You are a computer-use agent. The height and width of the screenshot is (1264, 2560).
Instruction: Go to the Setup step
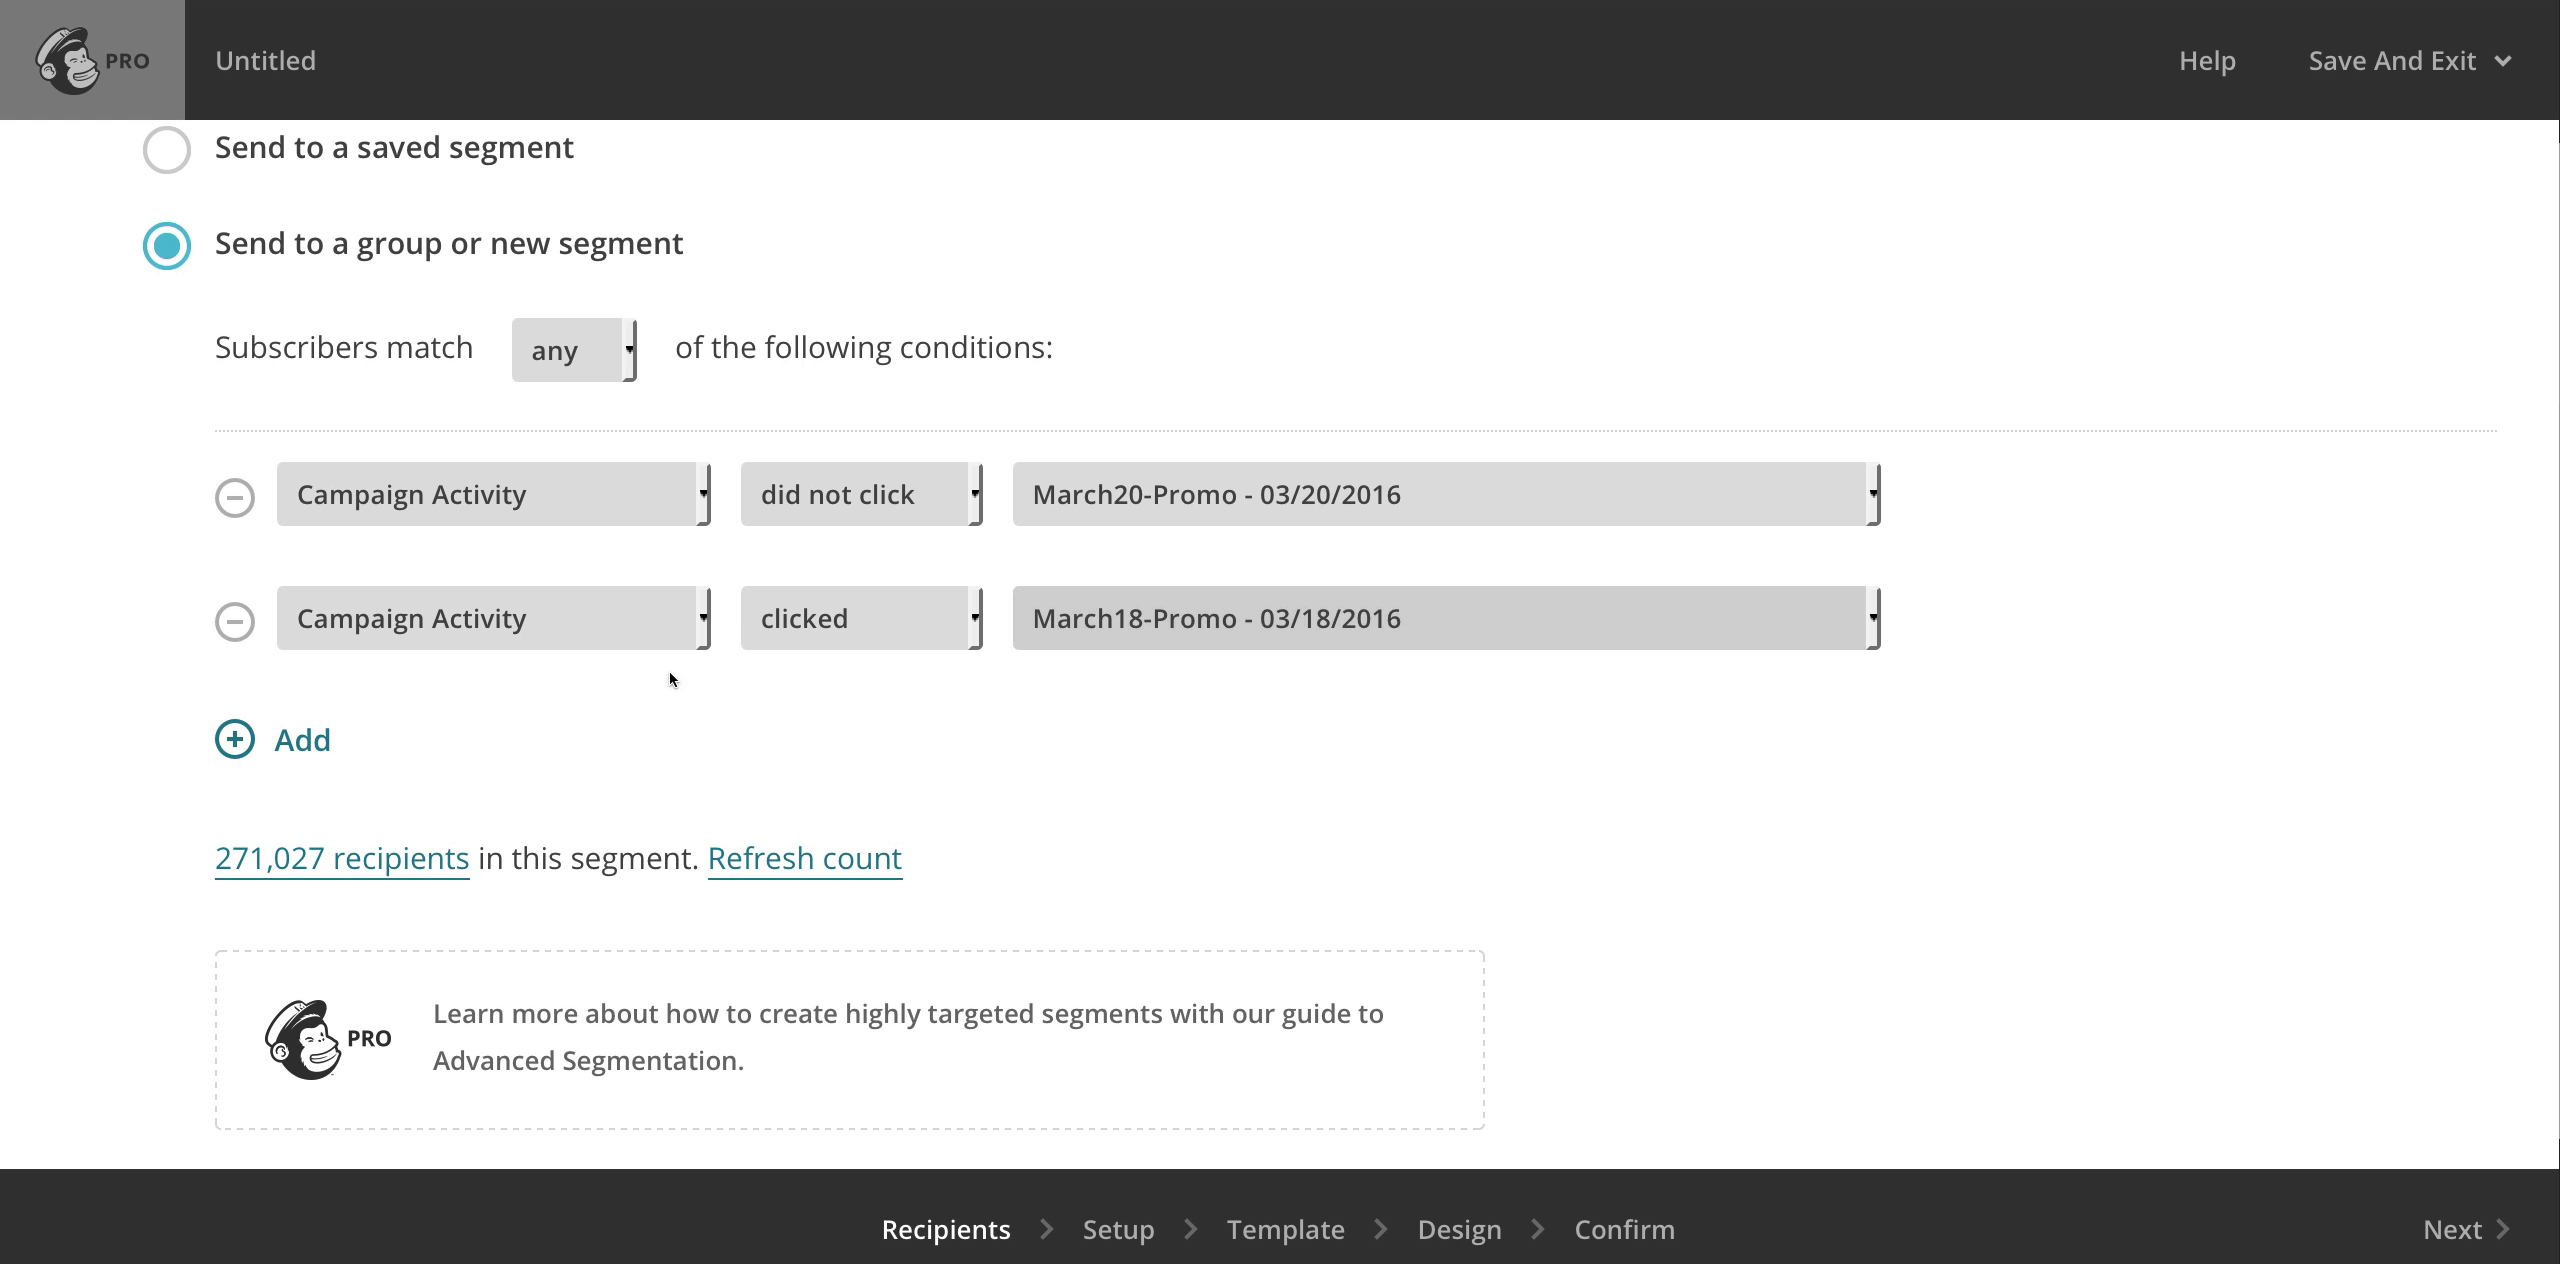click(1118, 1229)
